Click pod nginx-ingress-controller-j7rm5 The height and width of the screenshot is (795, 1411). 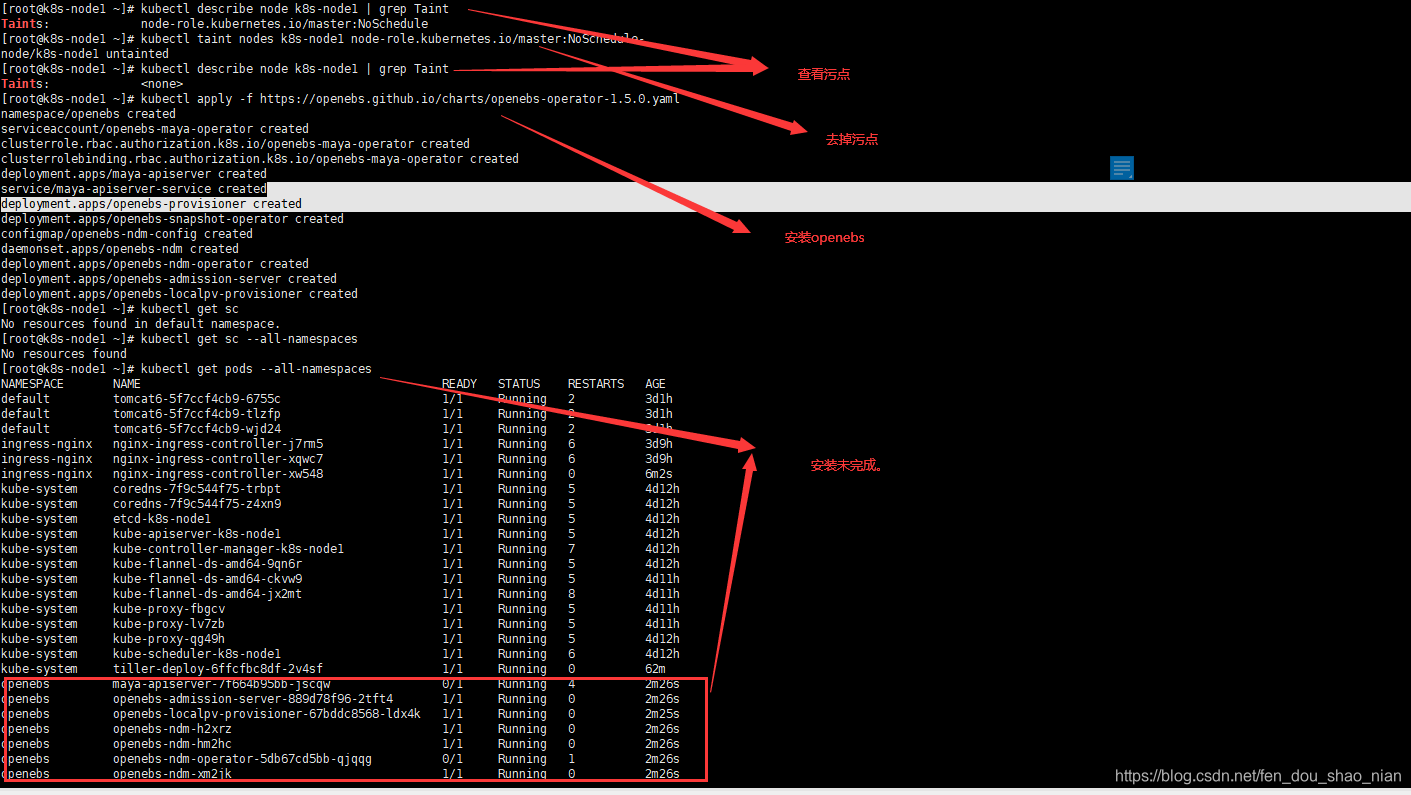tap(218, 444)
